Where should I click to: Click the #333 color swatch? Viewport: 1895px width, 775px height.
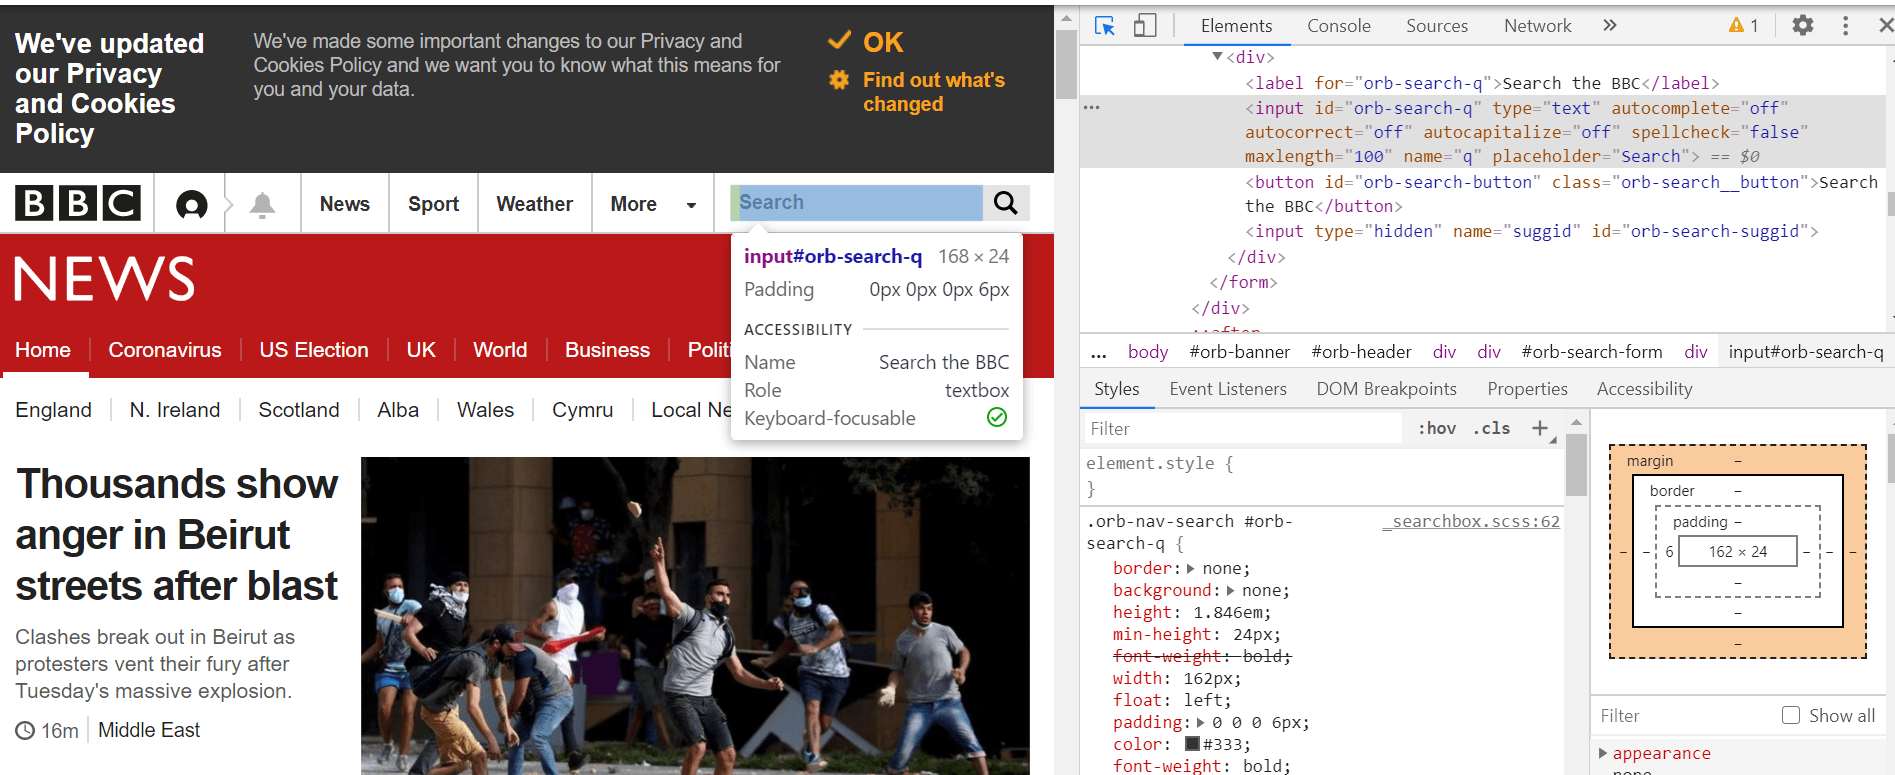pos(1192,744)
